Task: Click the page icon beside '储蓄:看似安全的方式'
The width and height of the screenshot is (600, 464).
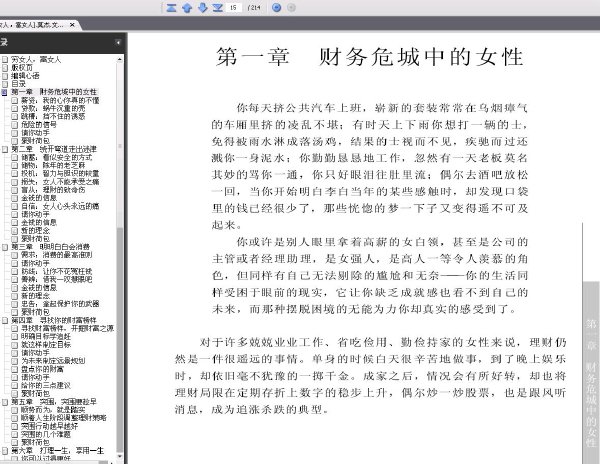Action: [14, 157]
